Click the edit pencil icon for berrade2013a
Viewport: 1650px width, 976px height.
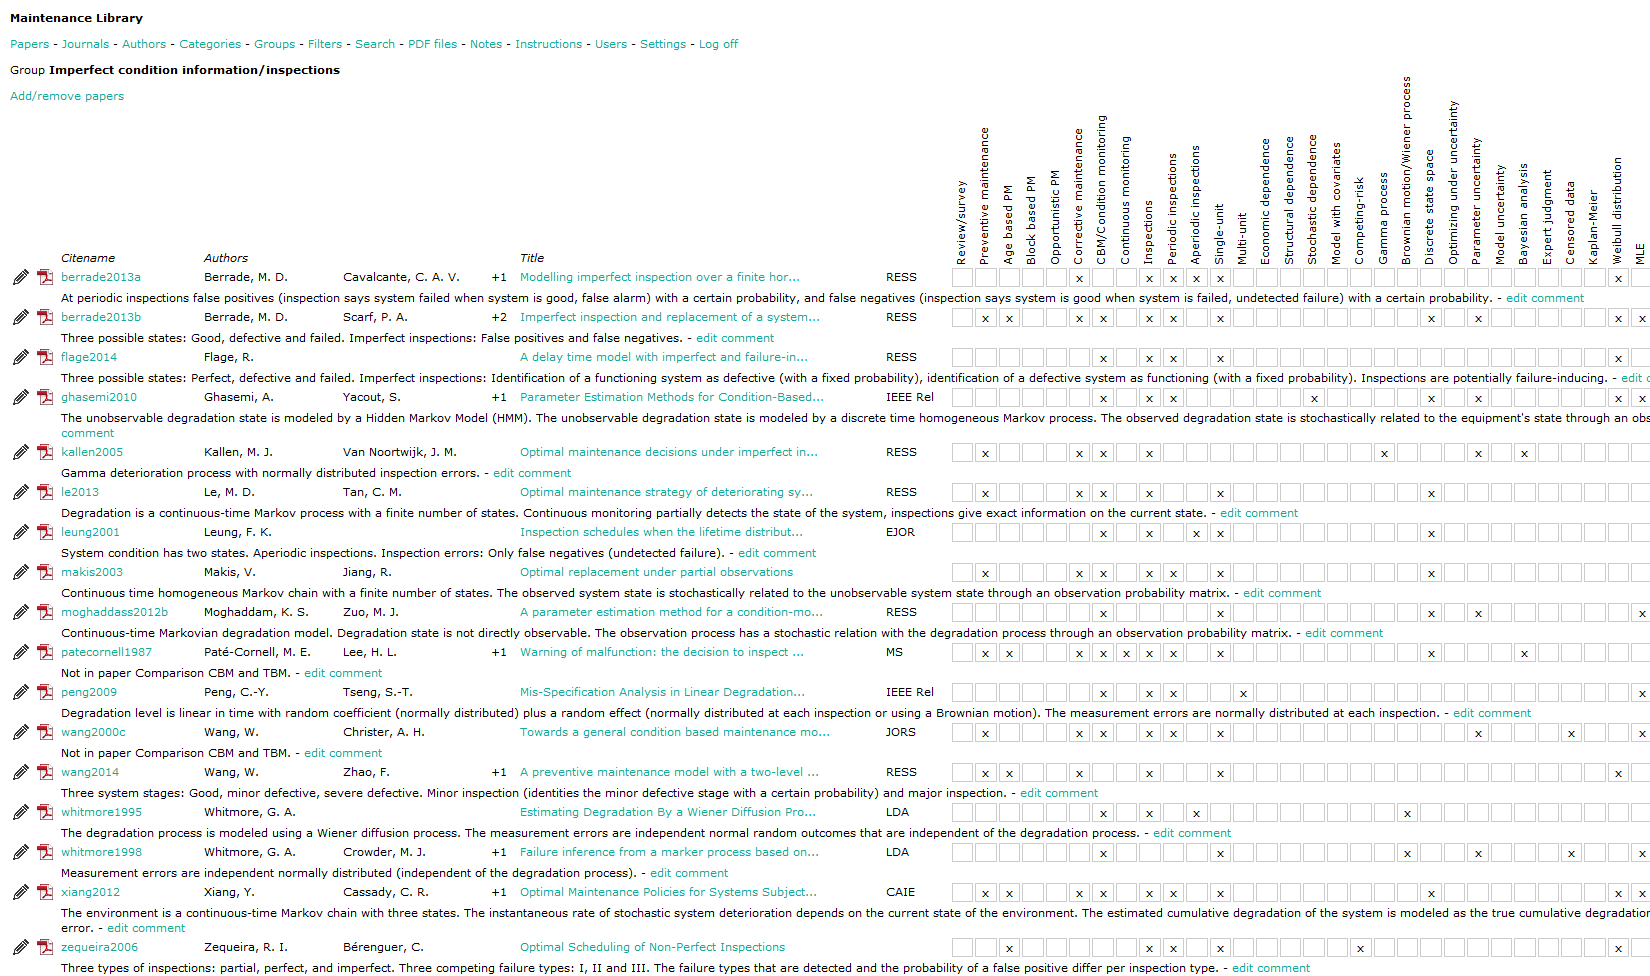click(20, 277)
